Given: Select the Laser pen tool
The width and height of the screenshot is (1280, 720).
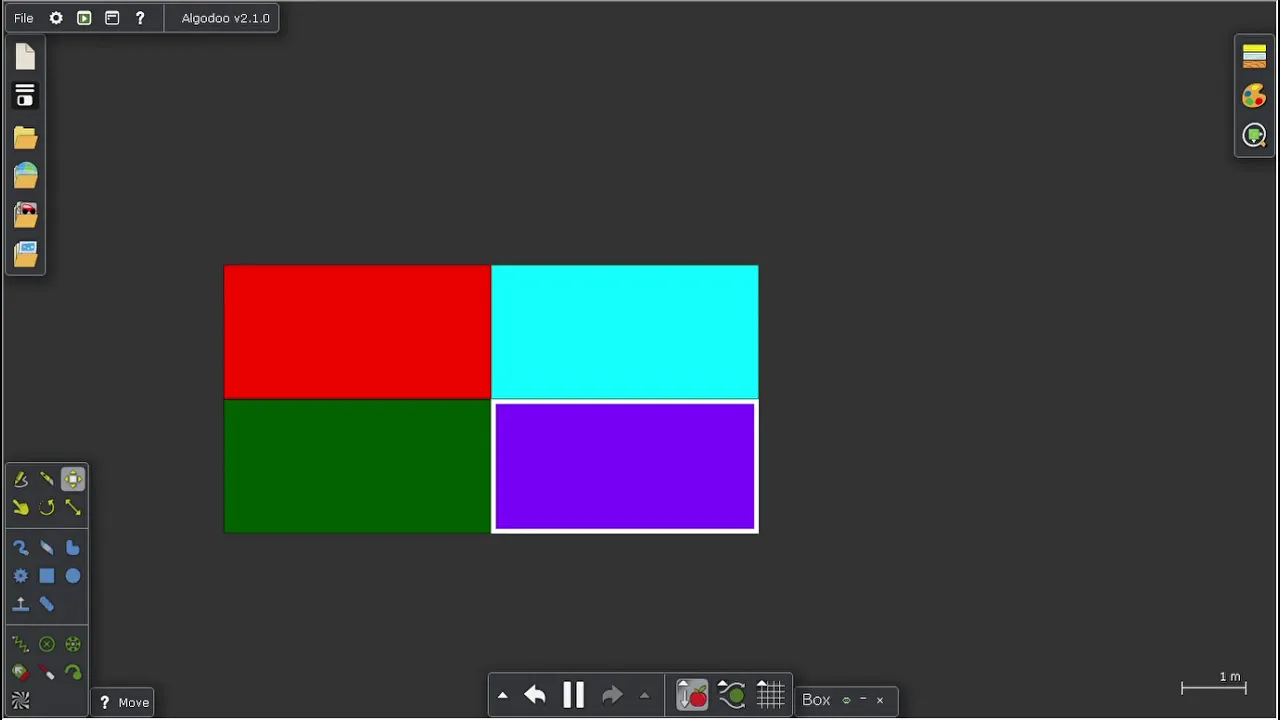Looking at the screenshot, I should coord(47,673).
